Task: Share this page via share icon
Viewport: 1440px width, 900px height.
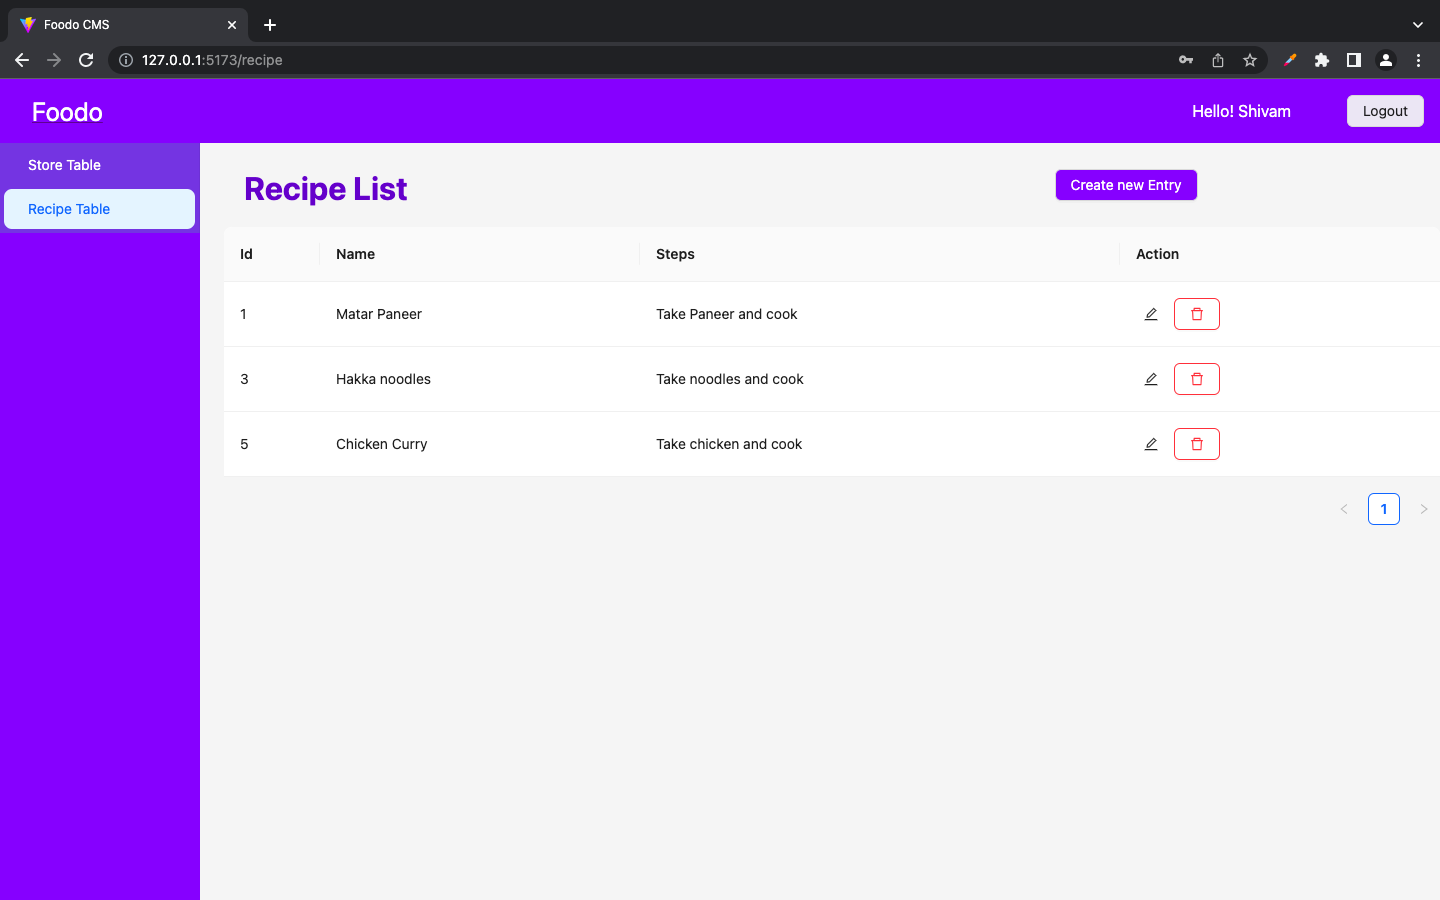Action: [x=1218, y=60]
